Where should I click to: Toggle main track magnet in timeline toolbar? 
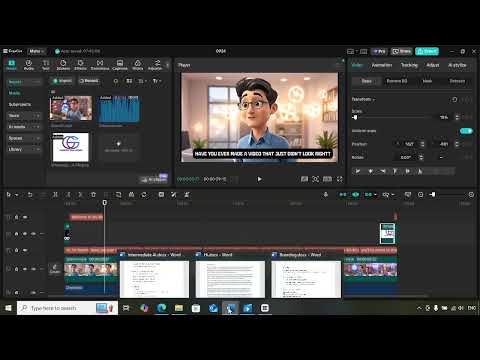tap(343, 195)
